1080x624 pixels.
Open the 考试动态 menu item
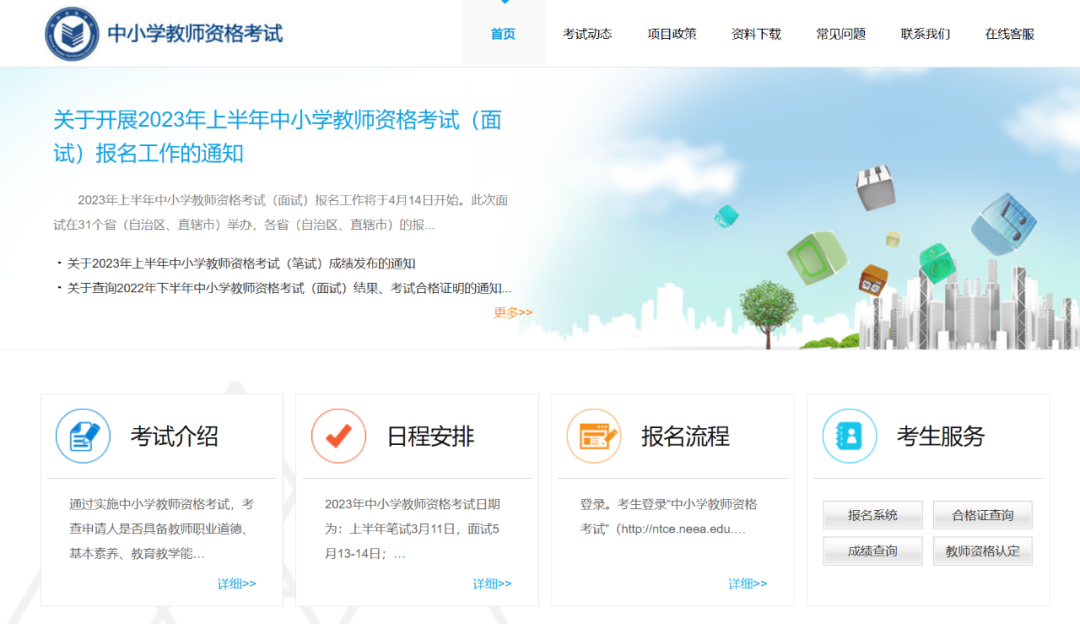click(x=587, y=33)
